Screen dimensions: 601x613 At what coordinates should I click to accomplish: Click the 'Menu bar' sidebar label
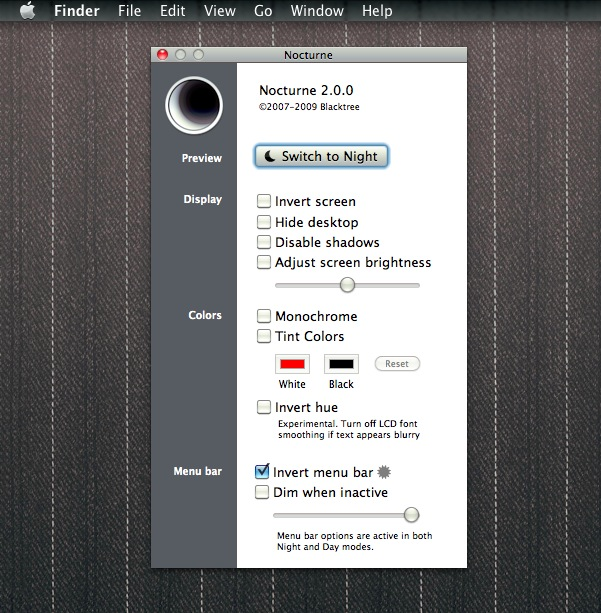(197, 471)
